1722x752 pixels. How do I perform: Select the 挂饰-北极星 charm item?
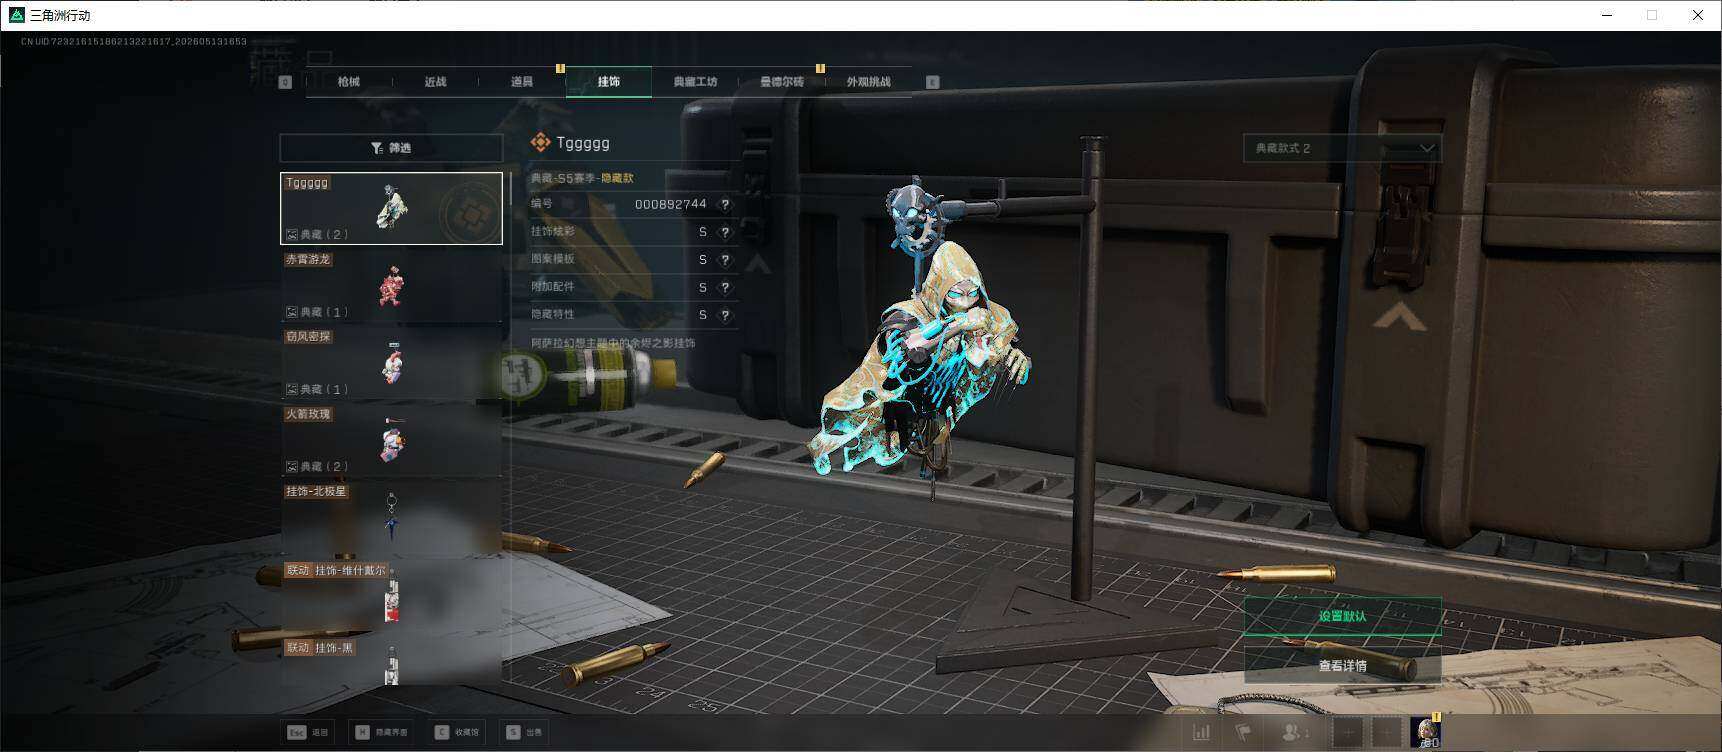(x=391, y=518)
